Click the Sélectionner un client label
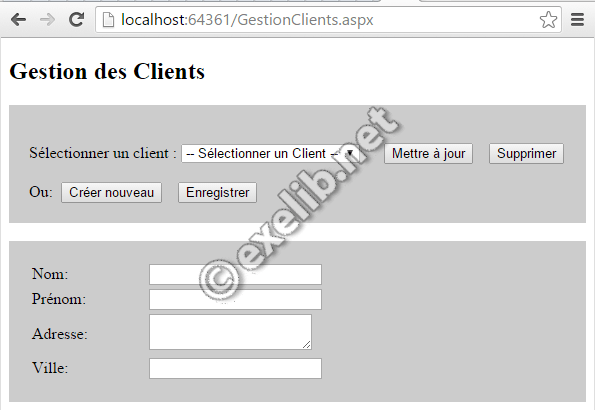595x410 pixels. 103,153
